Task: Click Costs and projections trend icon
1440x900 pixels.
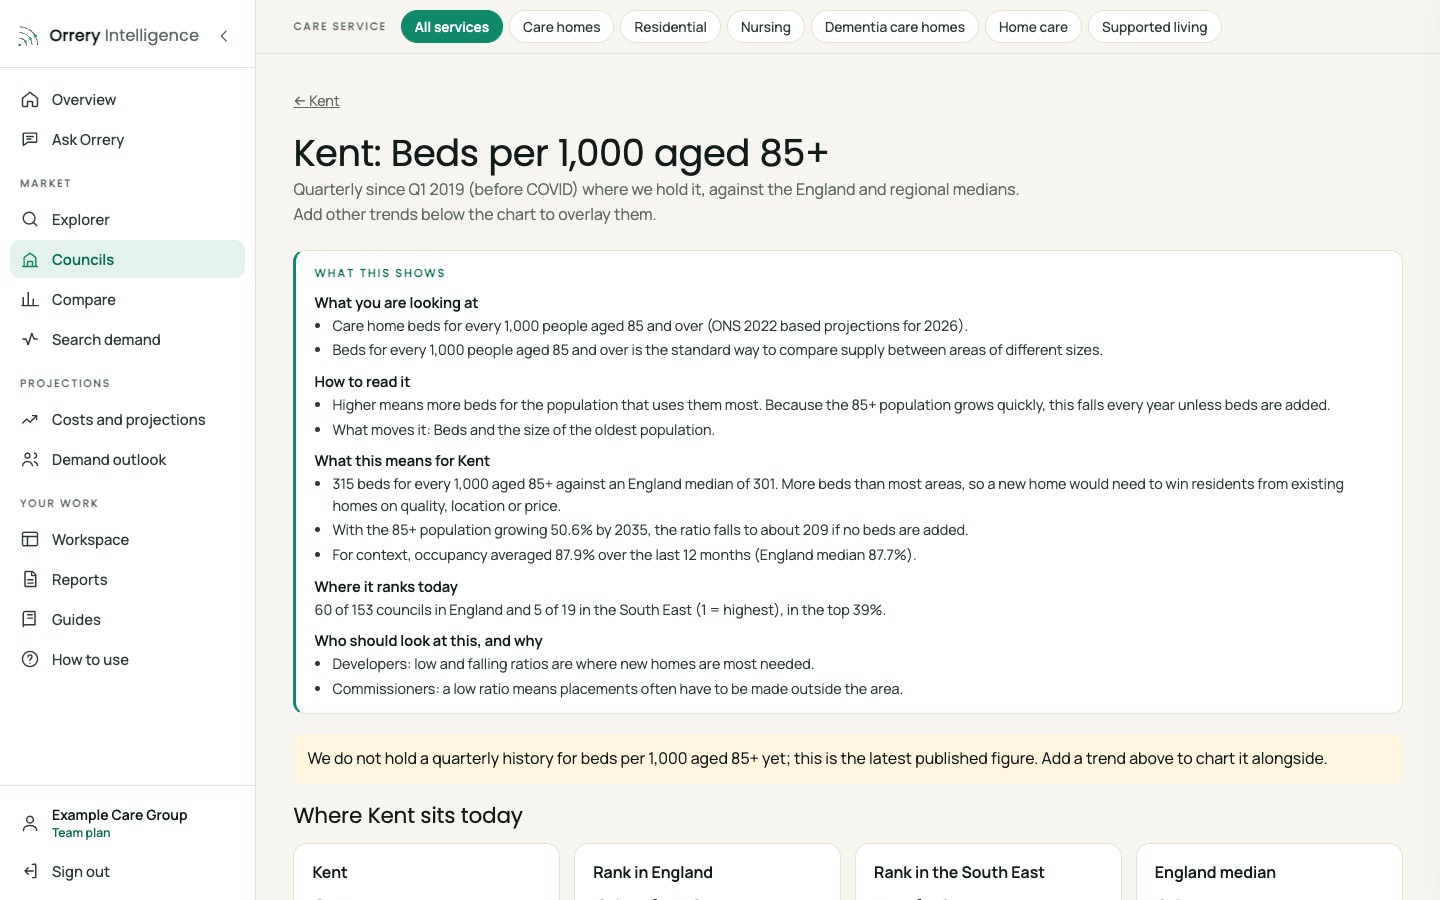Action: coord(30,419)
